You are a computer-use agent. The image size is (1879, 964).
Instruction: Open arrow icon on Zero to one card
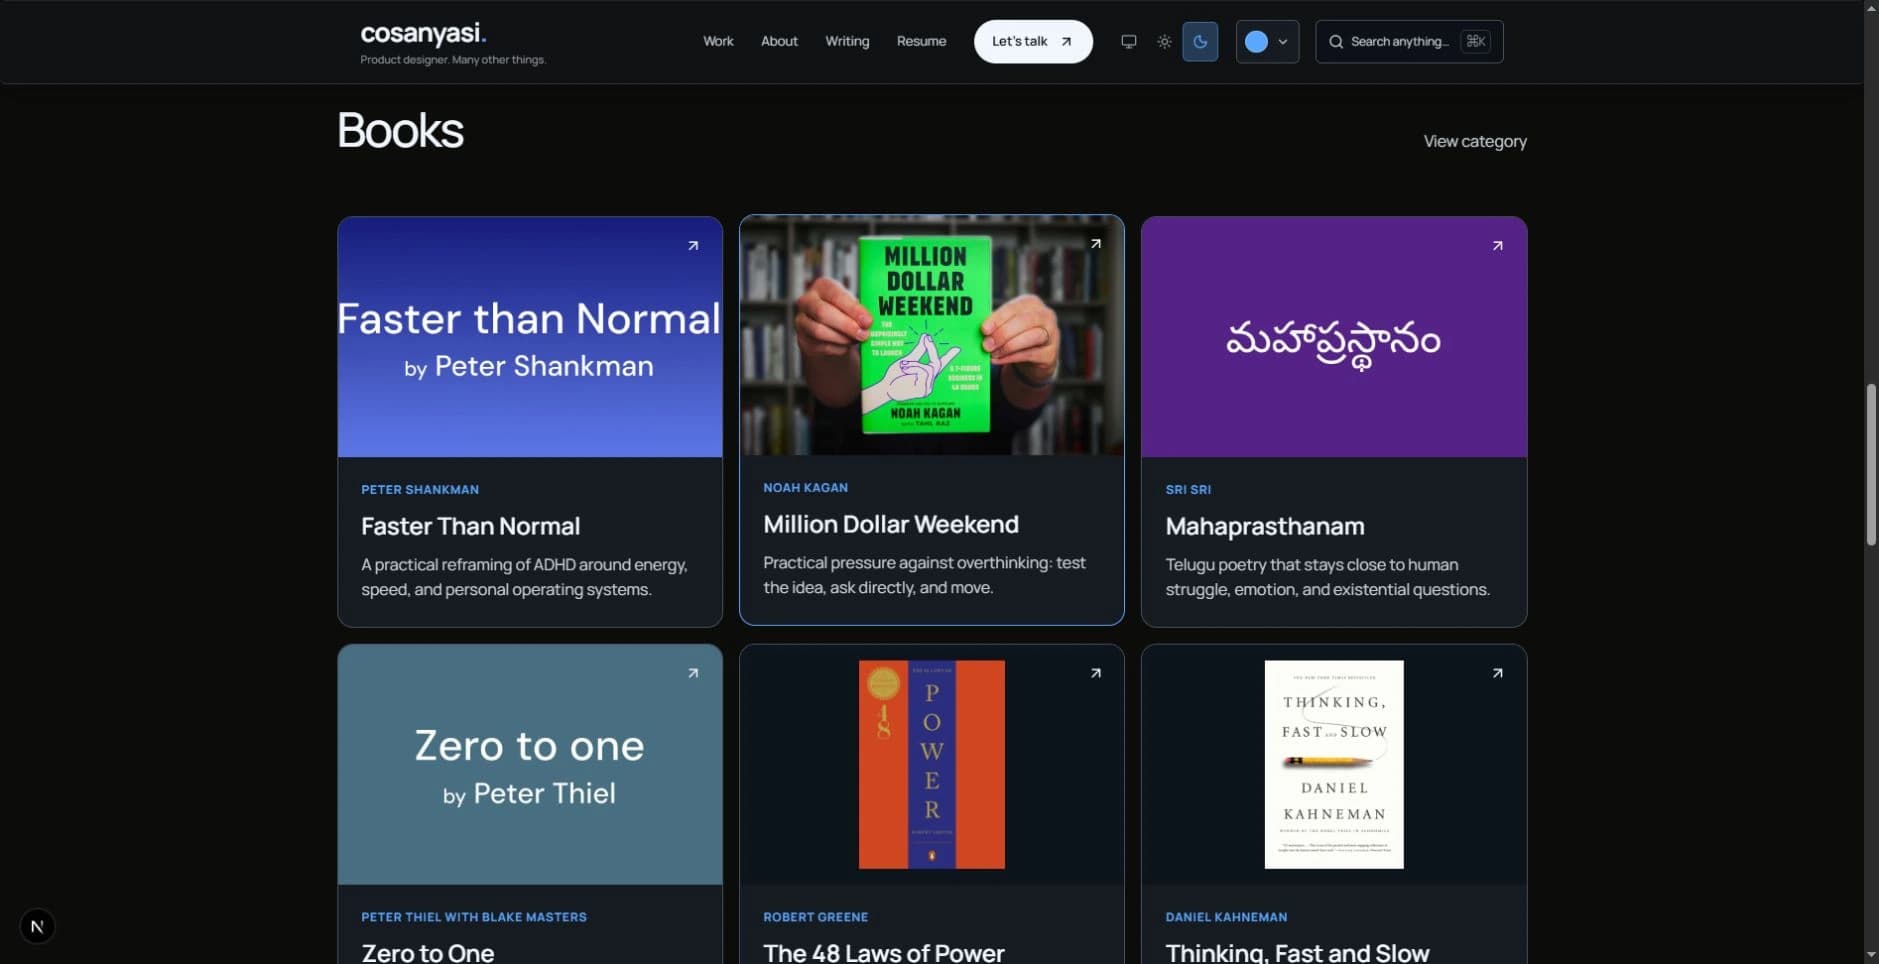click(693, 674)
